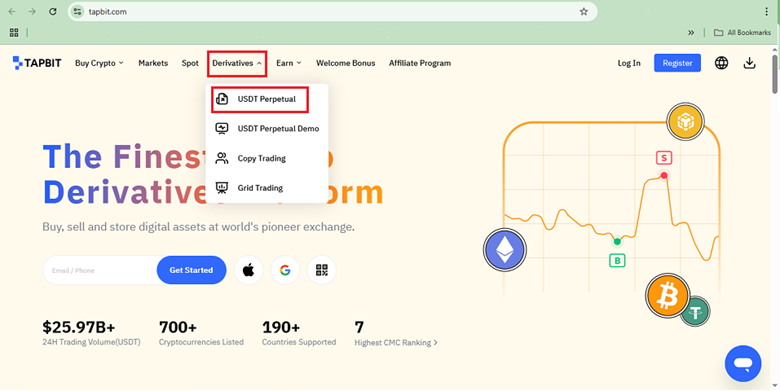The height and width of the screenshot is (391, 780).
Task: Click the S sell marker on the chart
Action: pyautogui.click(x=664, y=158)
